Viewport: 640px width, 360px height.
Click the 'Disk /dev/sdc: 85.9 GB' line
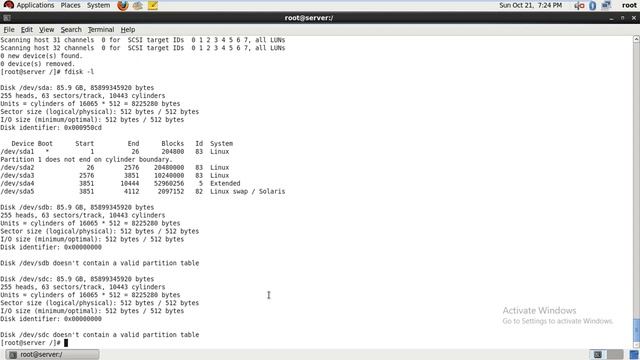77,279
